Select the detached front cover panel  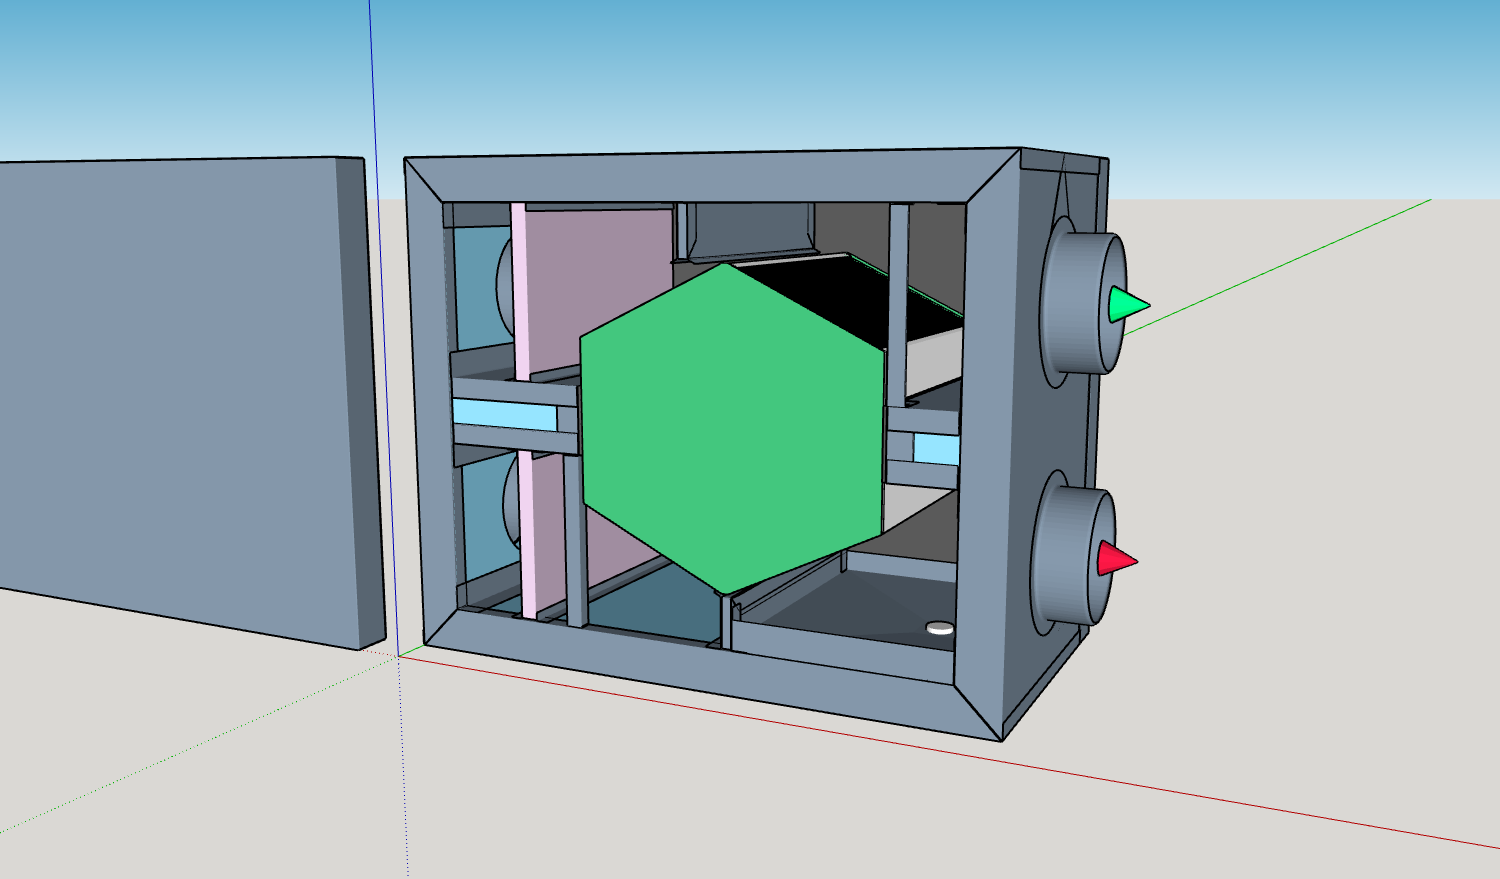tap(190, 400)
